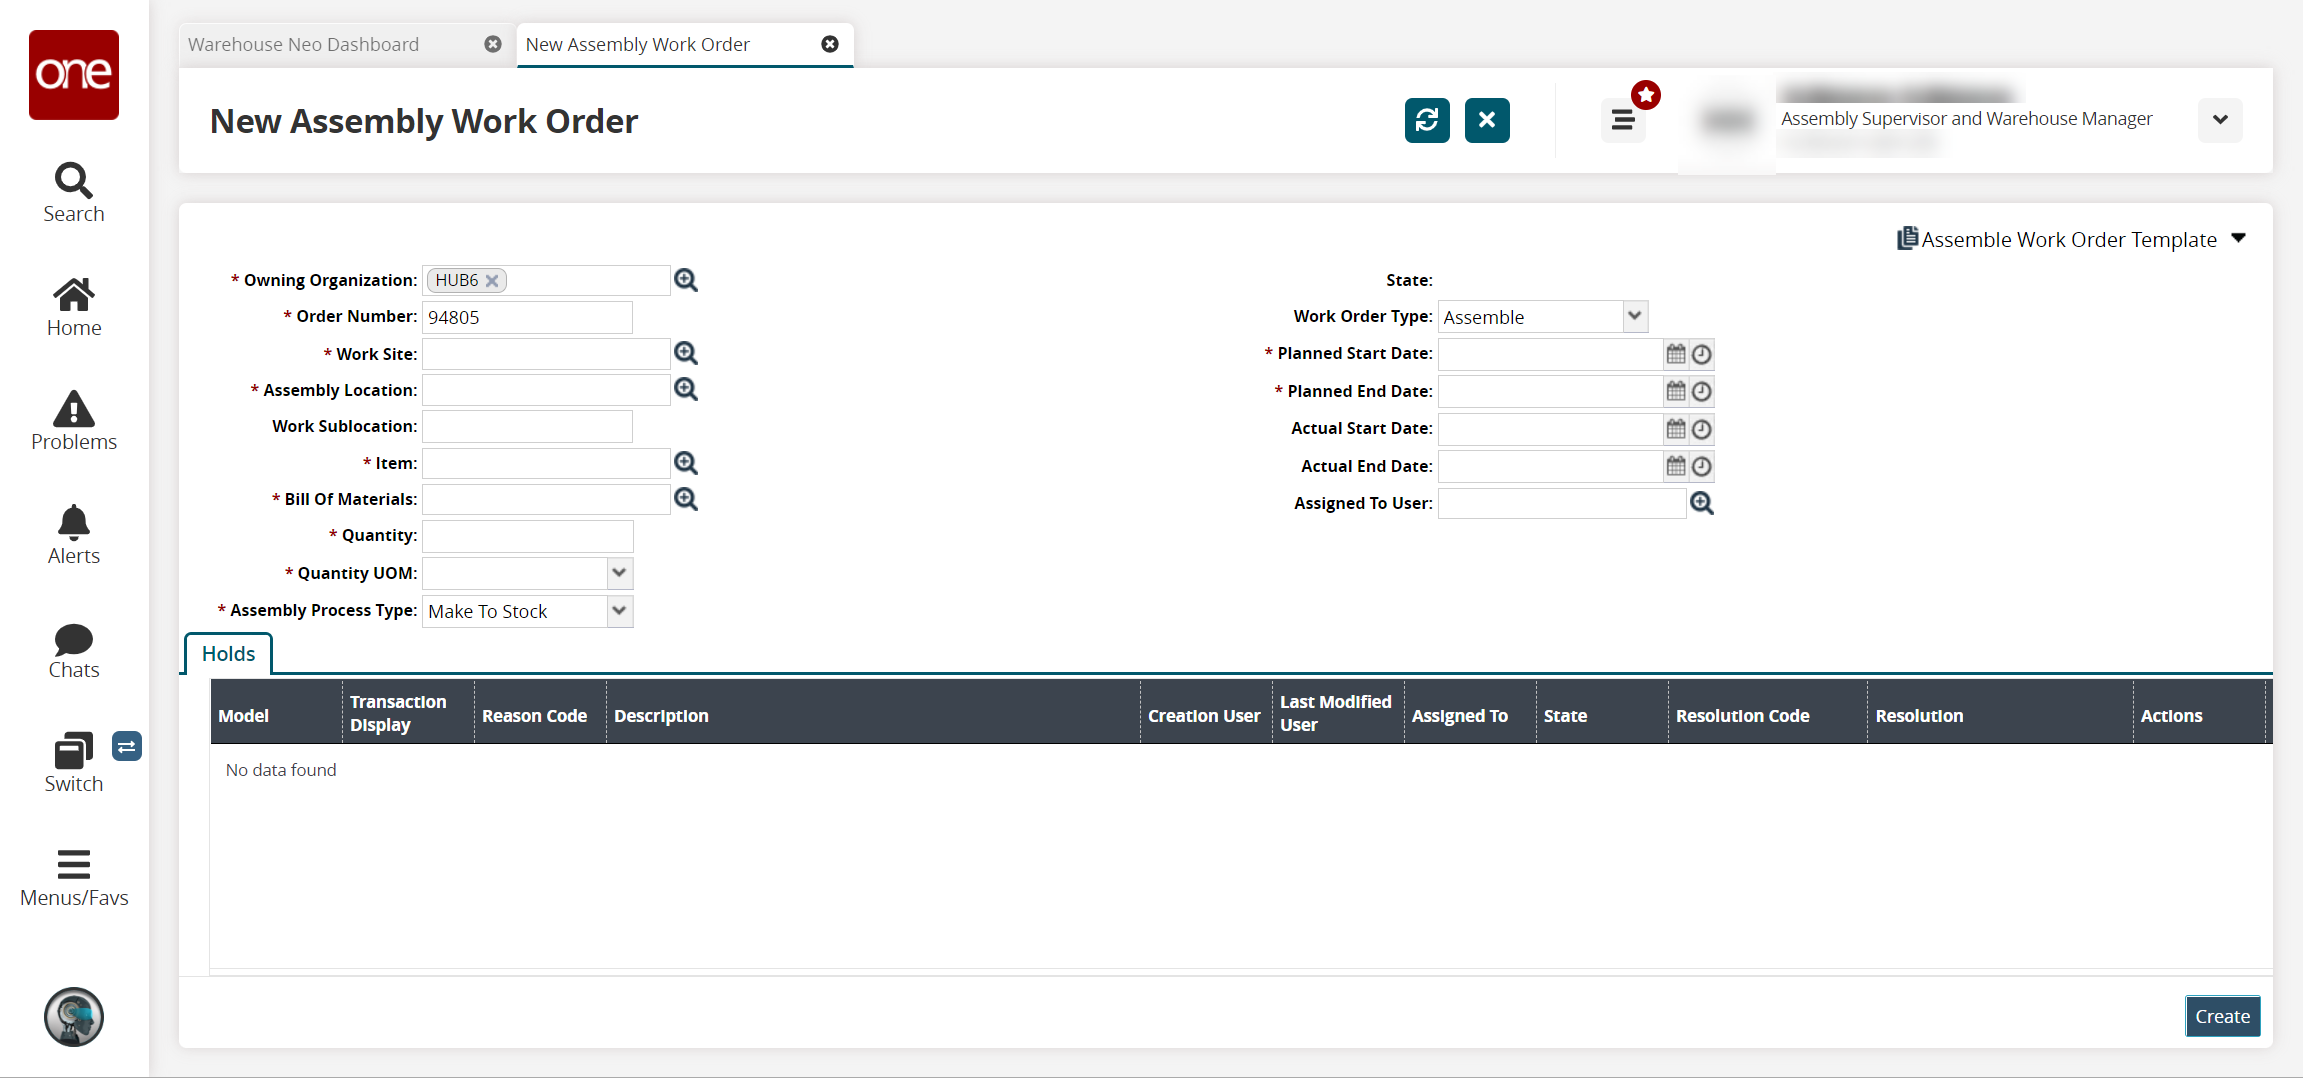Click the blue swap arrows badge near Switch
Viewport: 2303px width, 1078px height.
point(127,746)
